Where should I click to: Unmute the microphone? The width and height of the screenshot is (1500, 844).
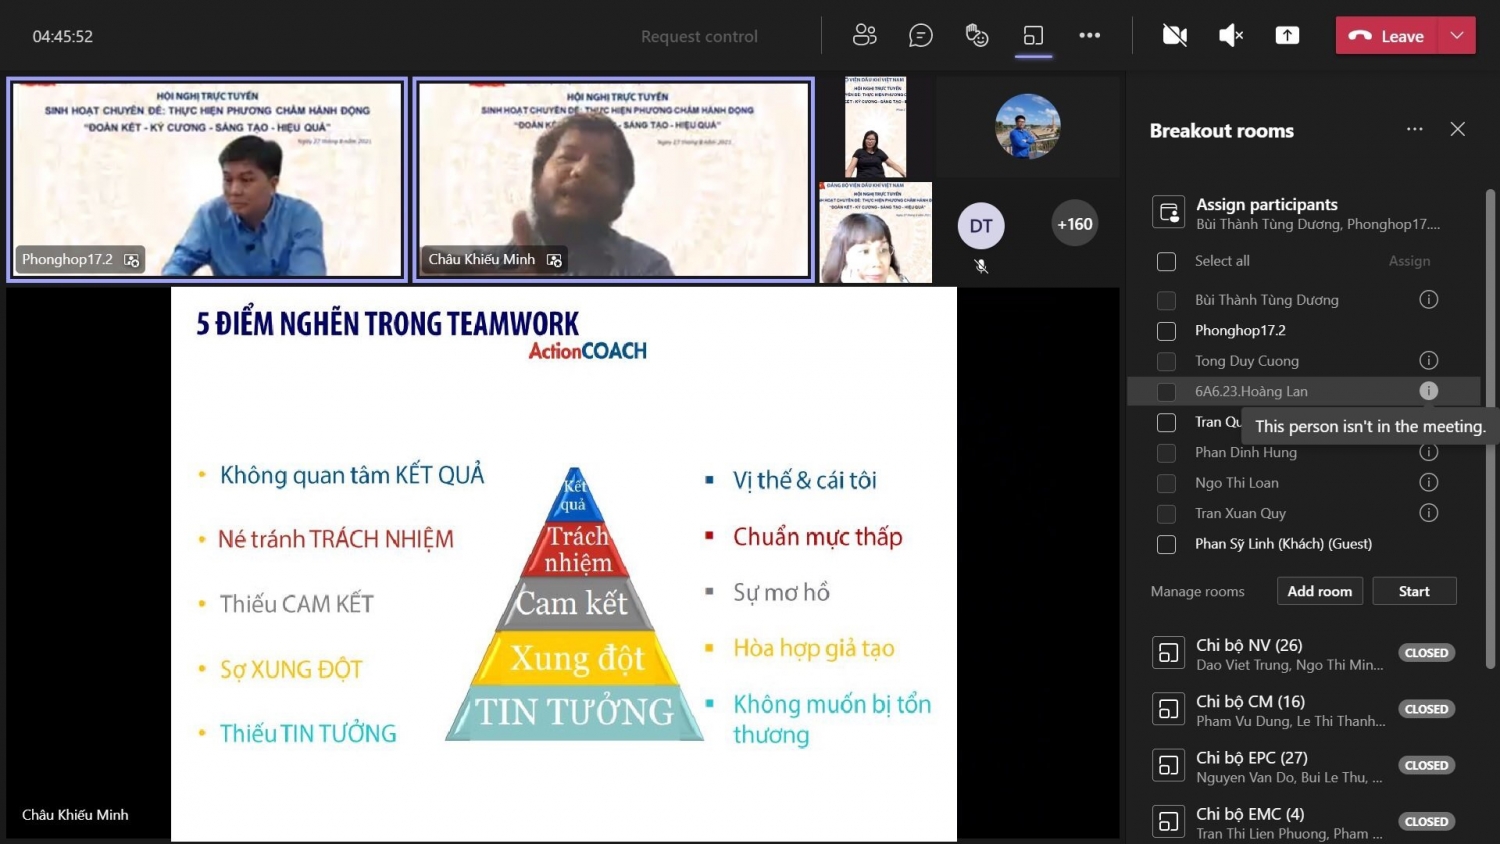1231,36
